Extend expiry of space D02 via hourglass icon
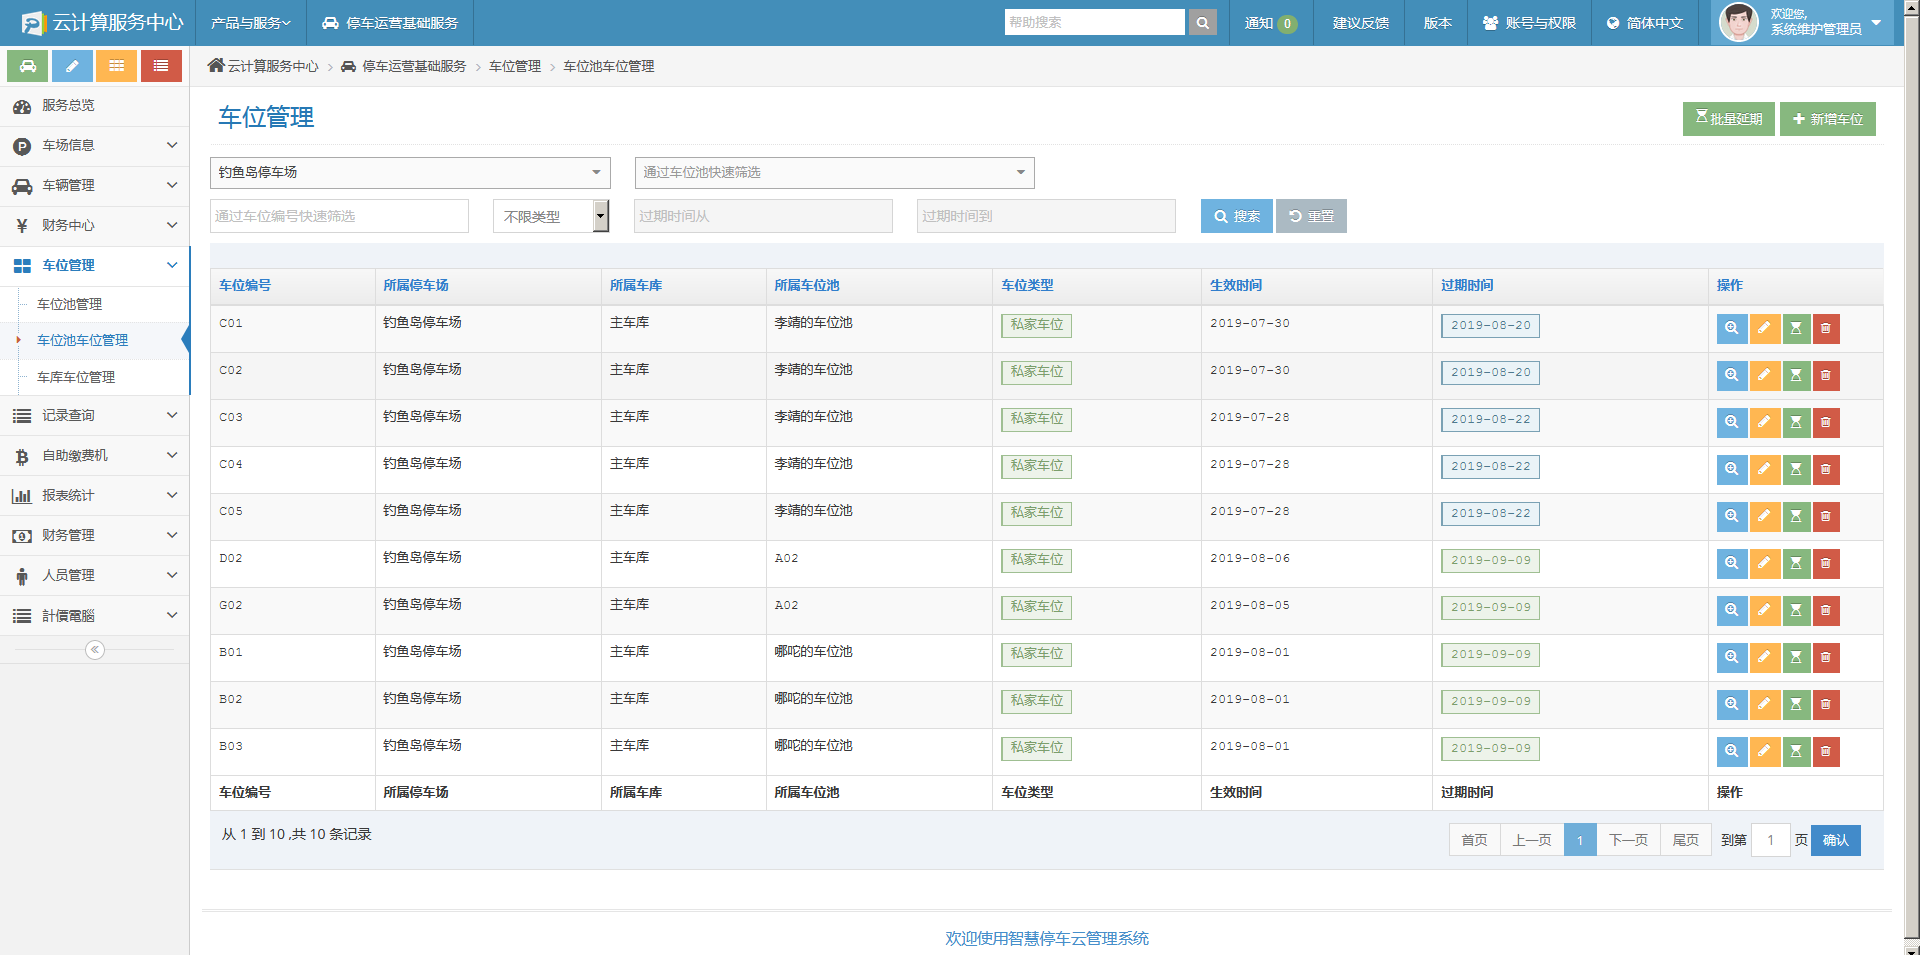This screenshot has height=955, width=1920. click(1796, 563)
